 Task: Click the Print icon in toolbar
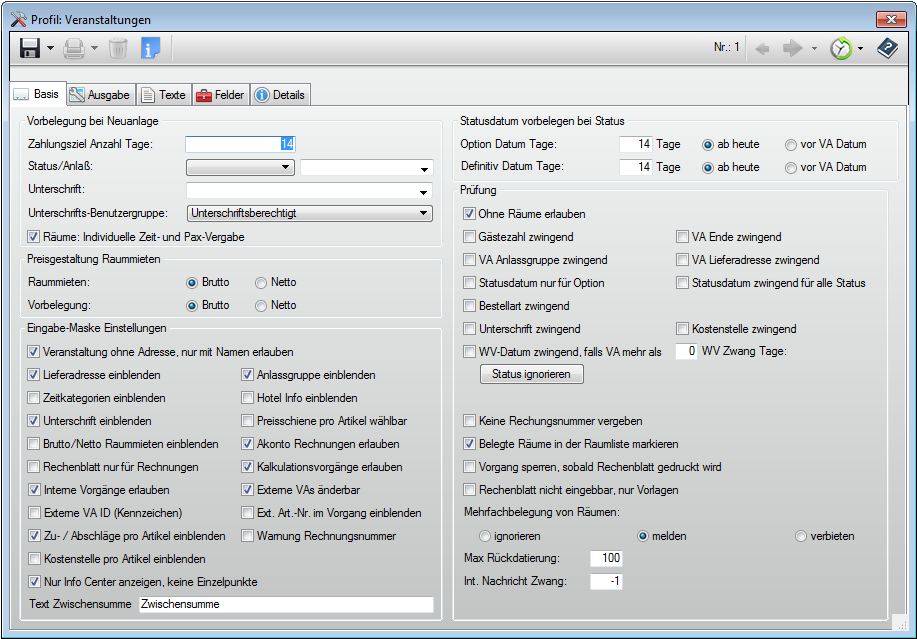point(74,48)
